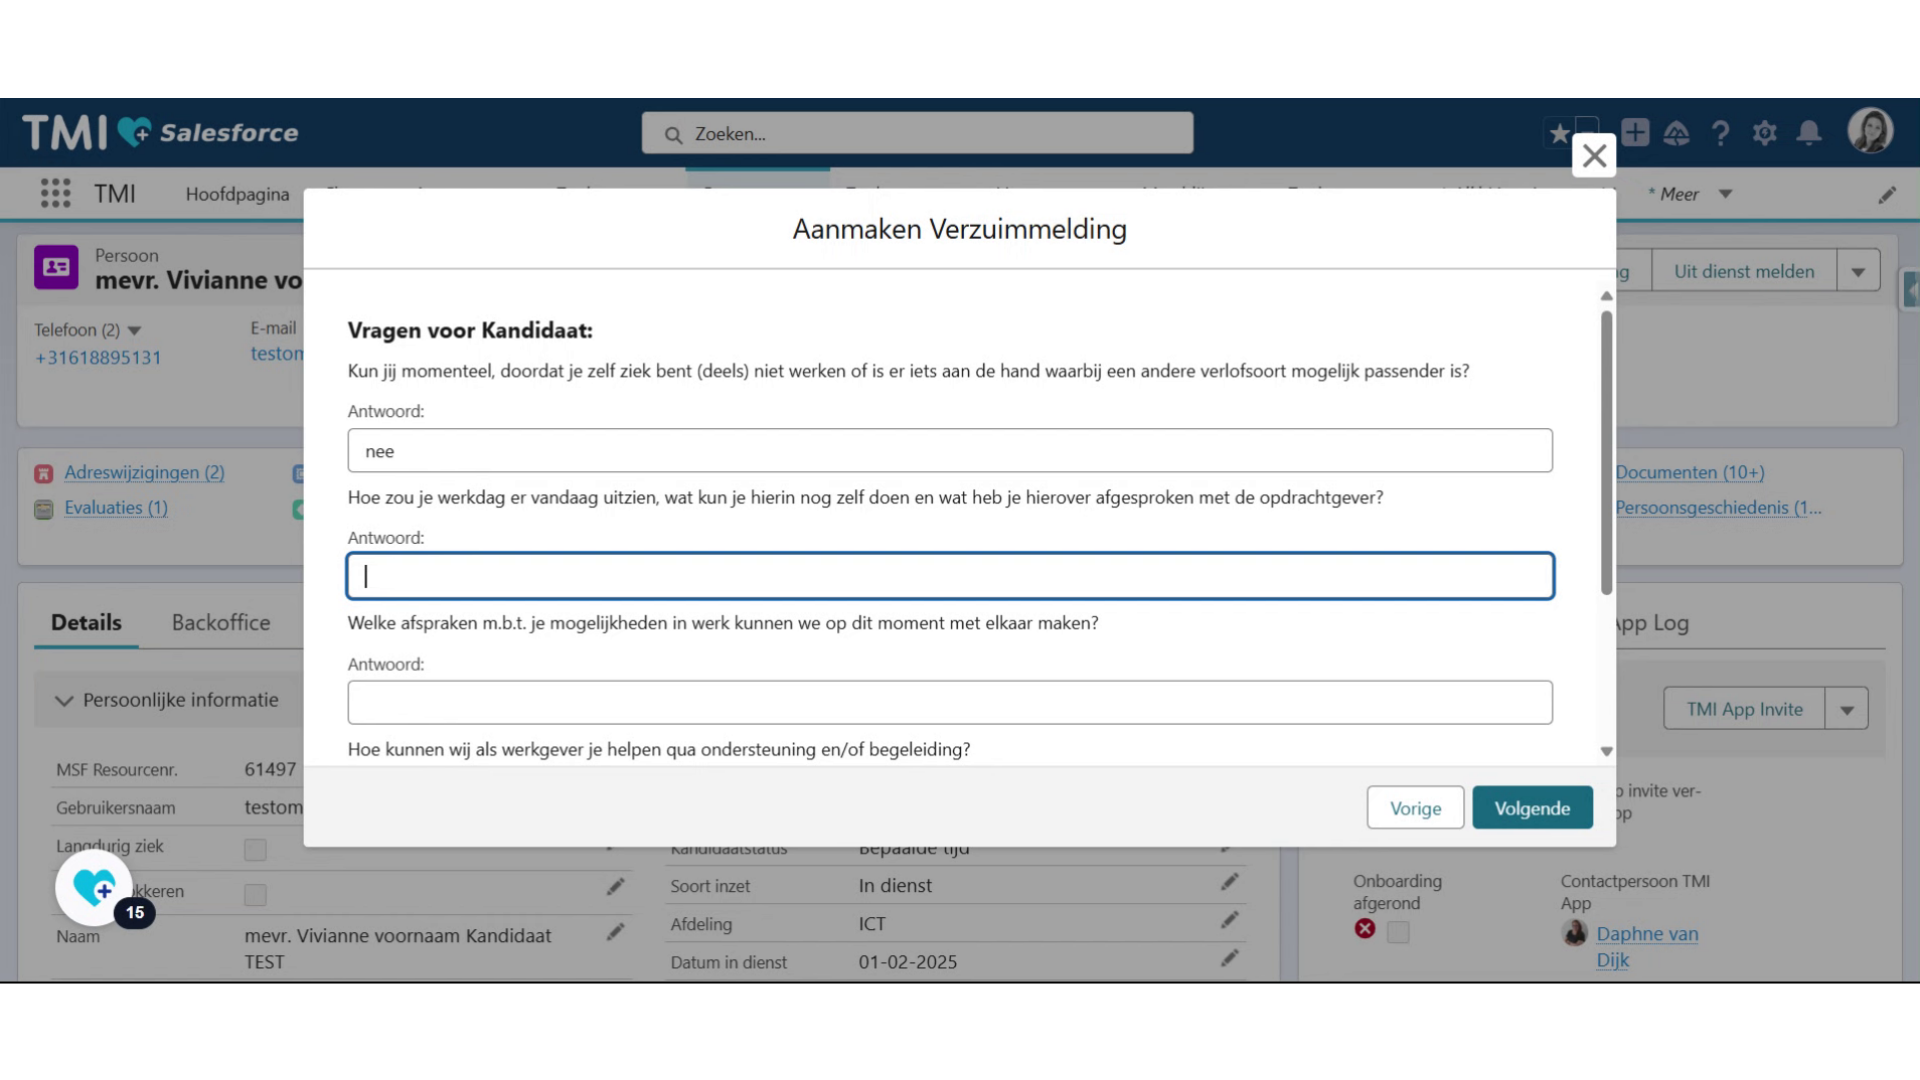Viewport: 1920px width, 1080px height.
Task: Click TMI App Invite button
Action: pos(1744,709)
